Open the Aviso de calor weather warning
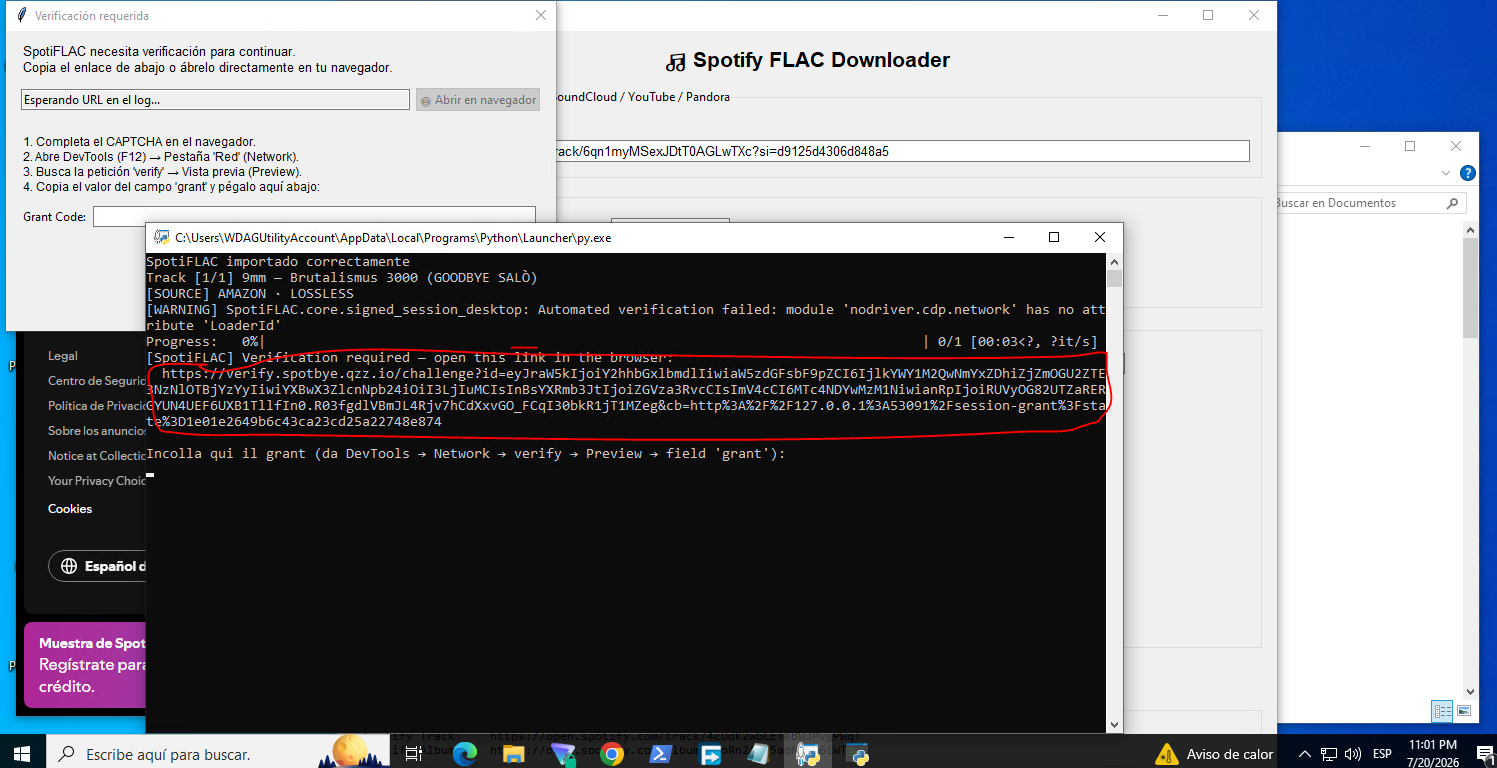 tap(1214, 754)
